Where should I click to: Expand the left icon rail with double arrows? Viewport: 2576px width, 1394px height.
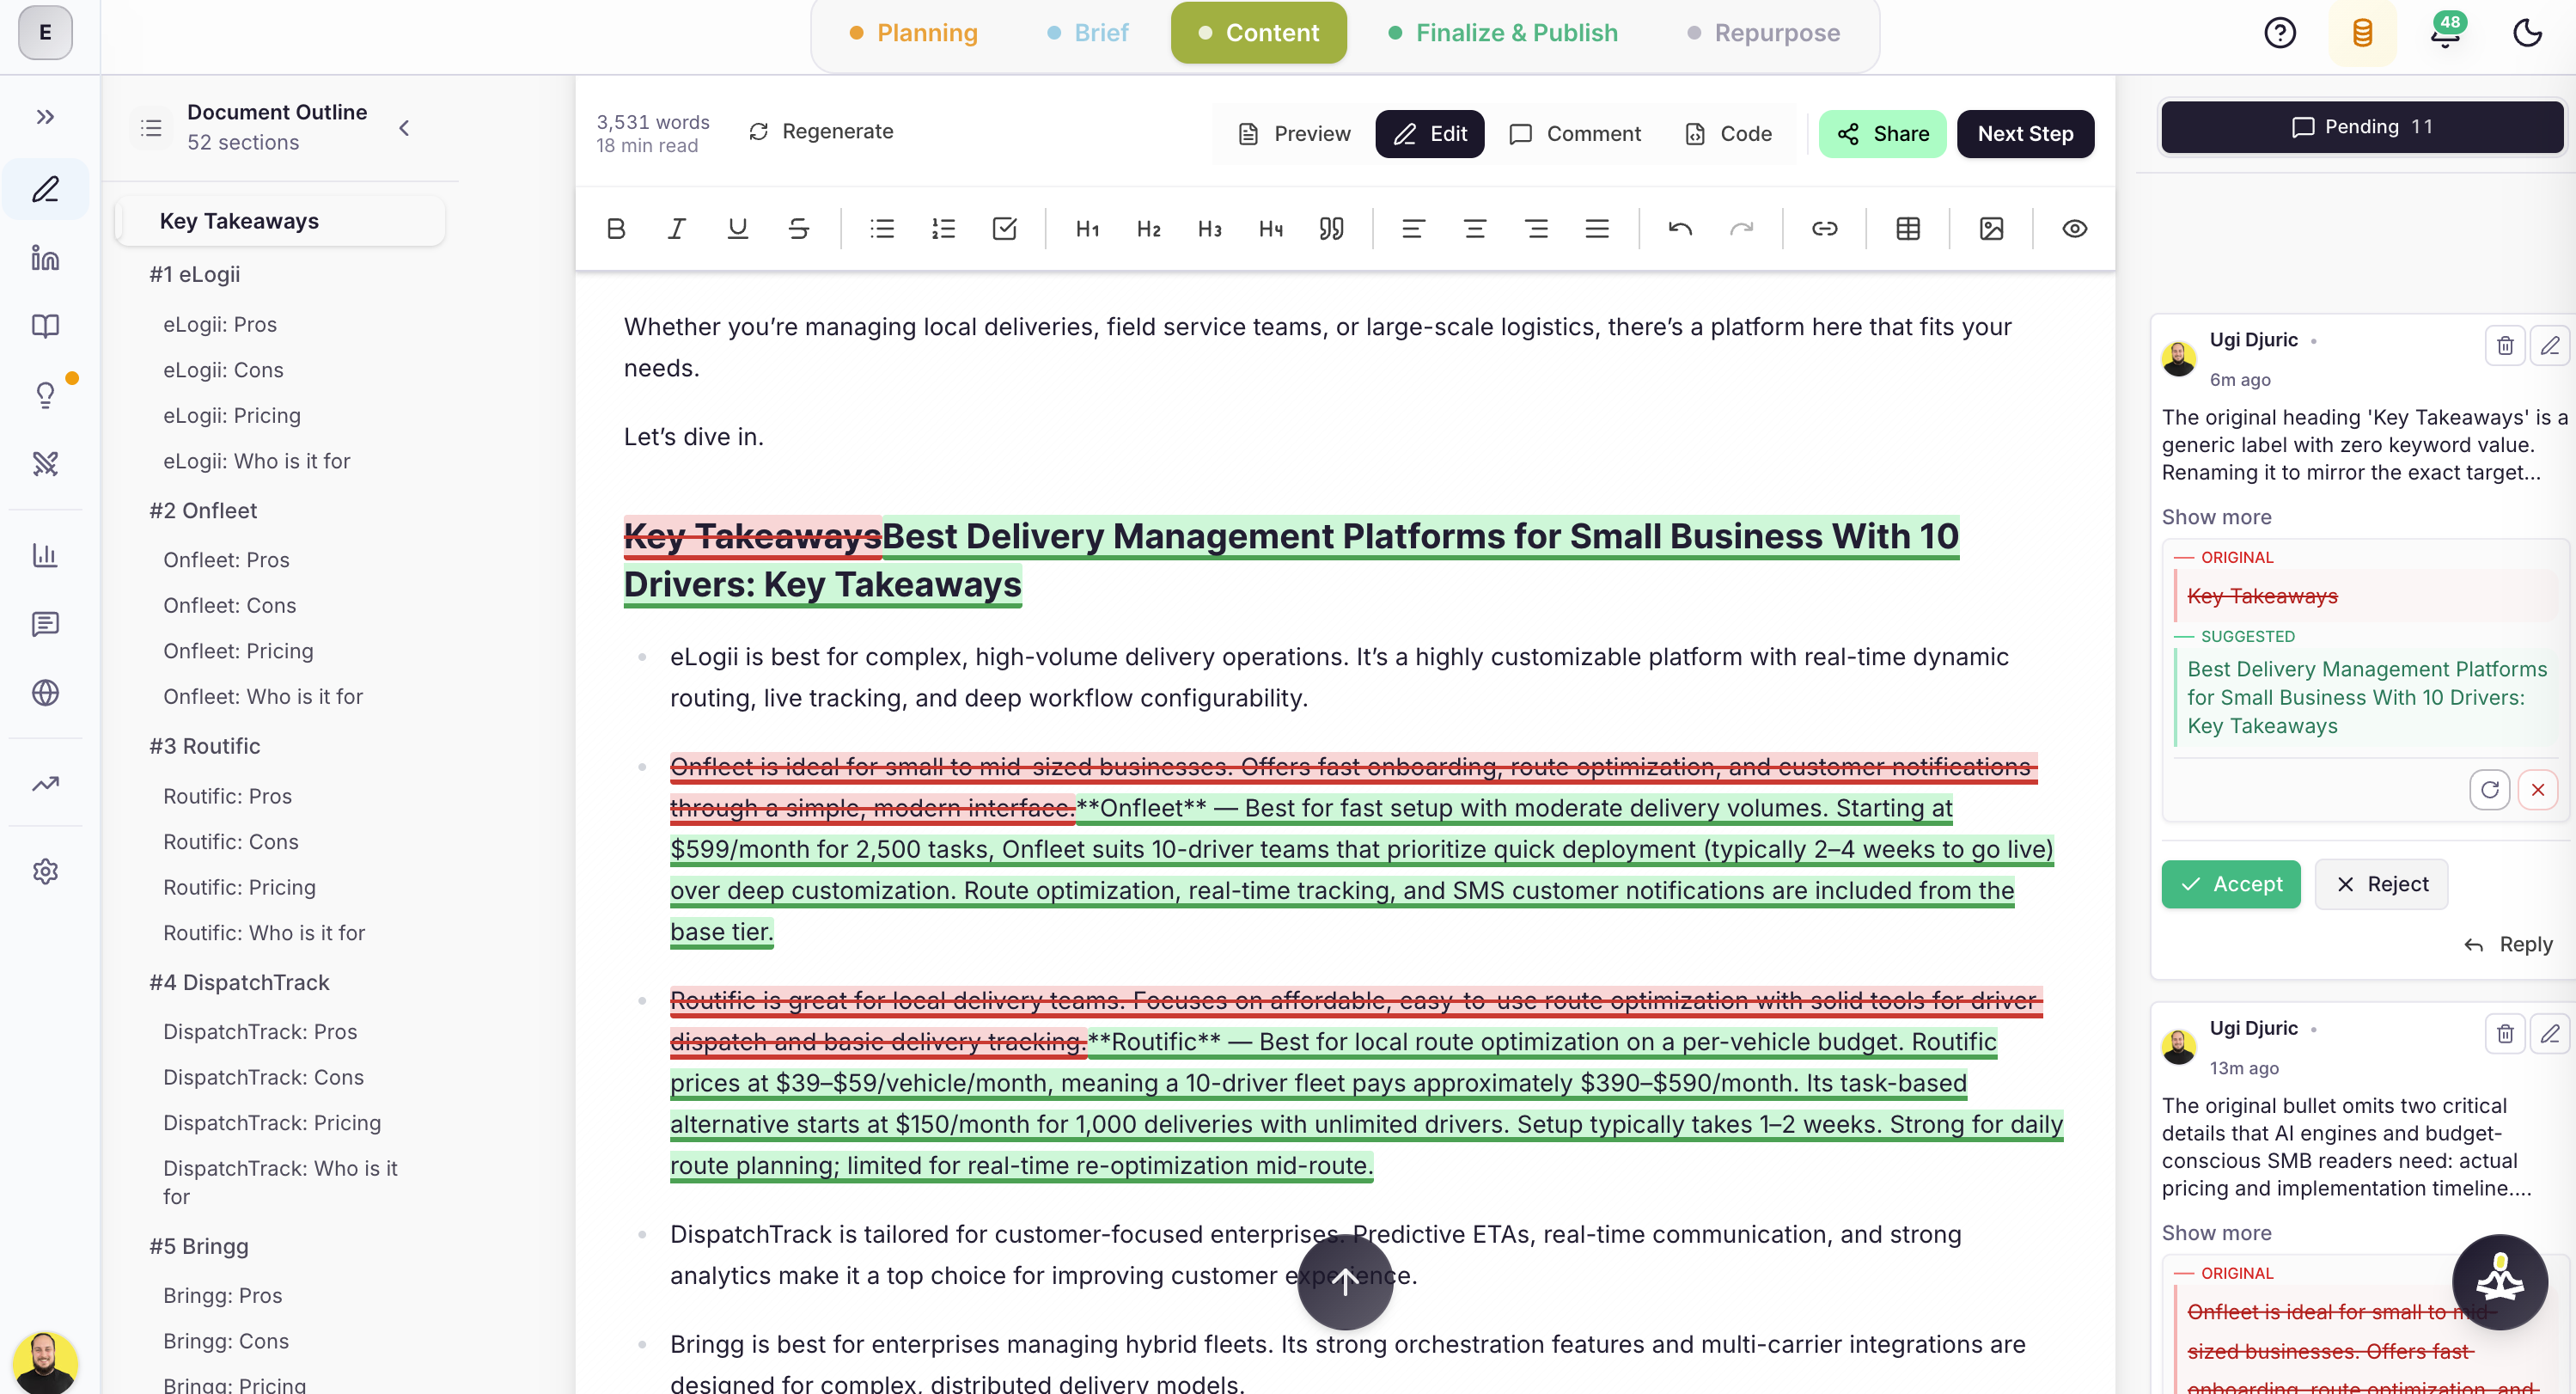tap(45, 116)
